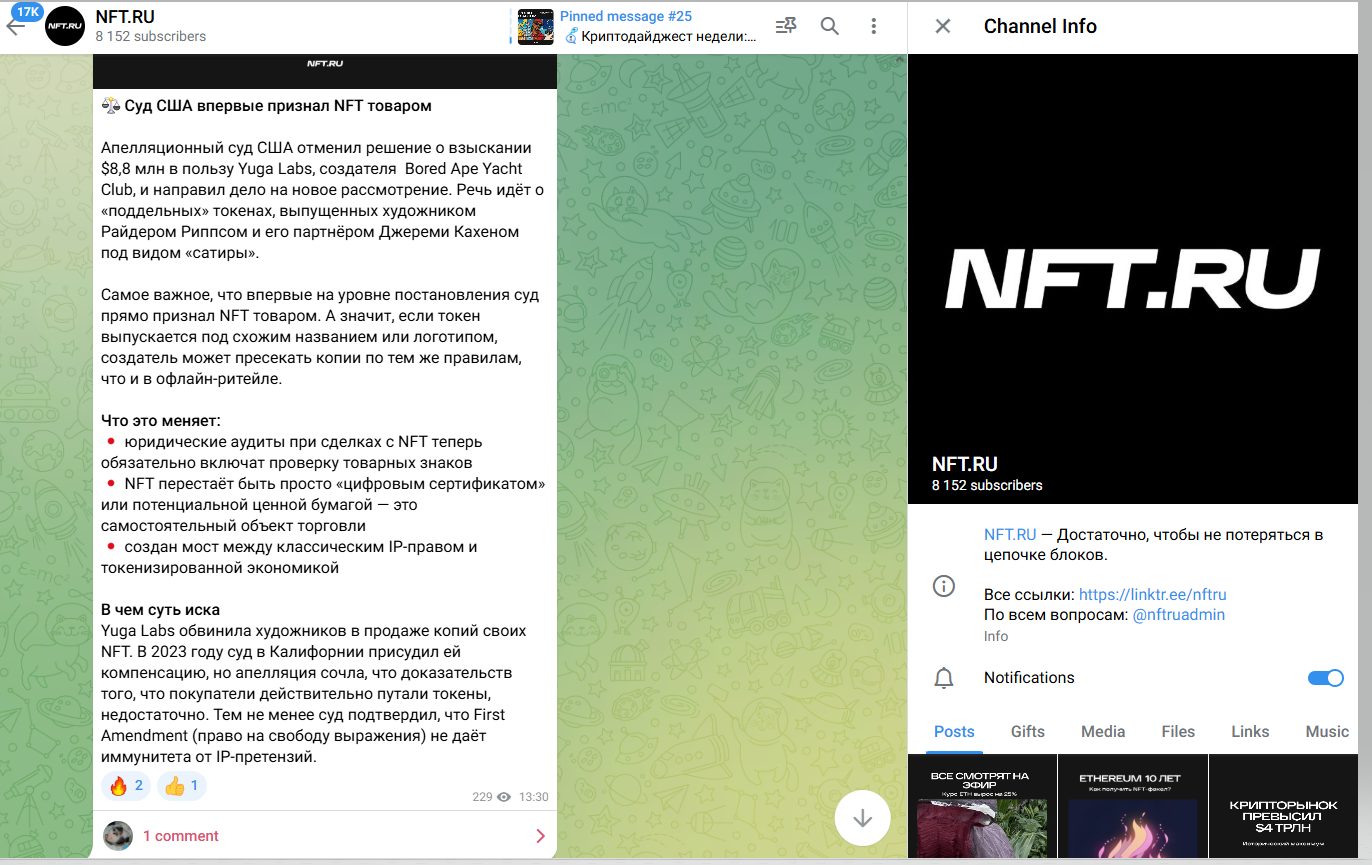Click the Notifications bell icon
This screenshot has width=1372, height=865.
click(943, 678)
